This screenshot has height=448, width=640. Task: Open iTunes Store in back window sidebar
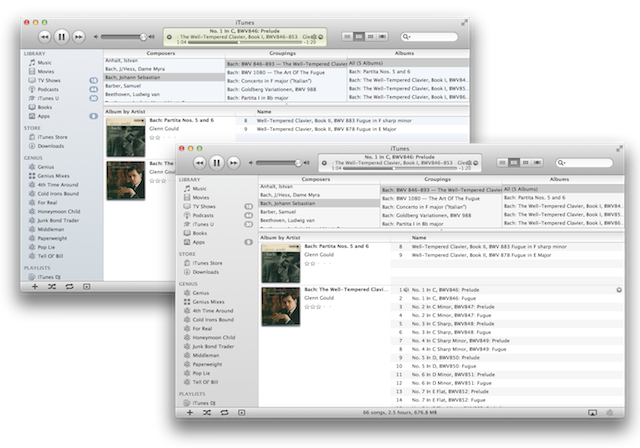(52, 137)
